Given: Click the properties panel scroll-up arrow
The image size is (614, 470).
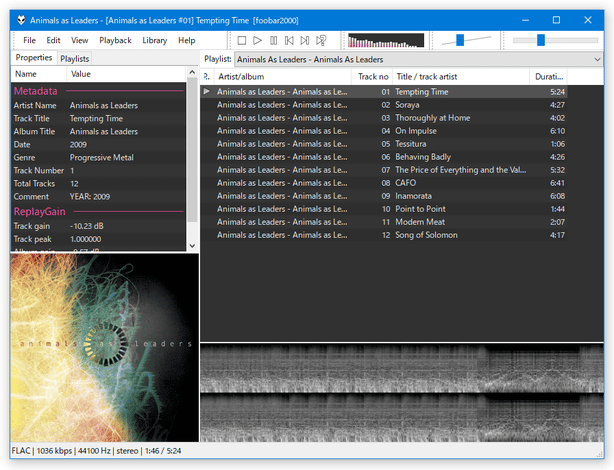Looking at the screenshot, I should 192,72.
